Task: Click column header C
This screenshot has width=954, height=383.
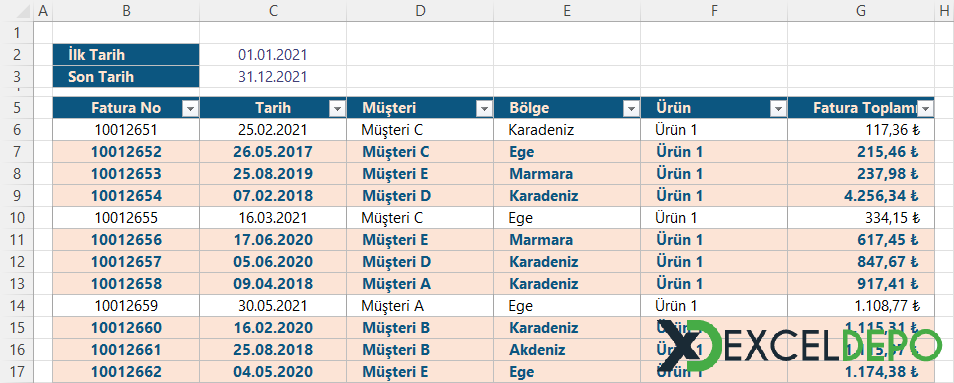Action: pyautogui.click(x=273, y=10)
